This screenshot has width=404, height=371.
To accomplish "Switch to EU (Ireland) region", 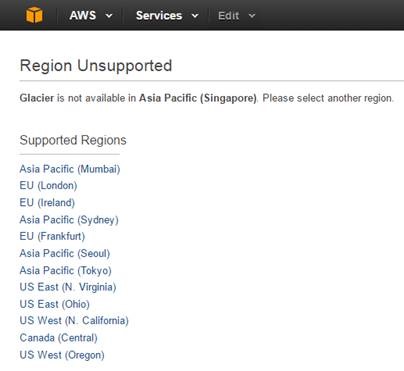I will tap(47, 203).
